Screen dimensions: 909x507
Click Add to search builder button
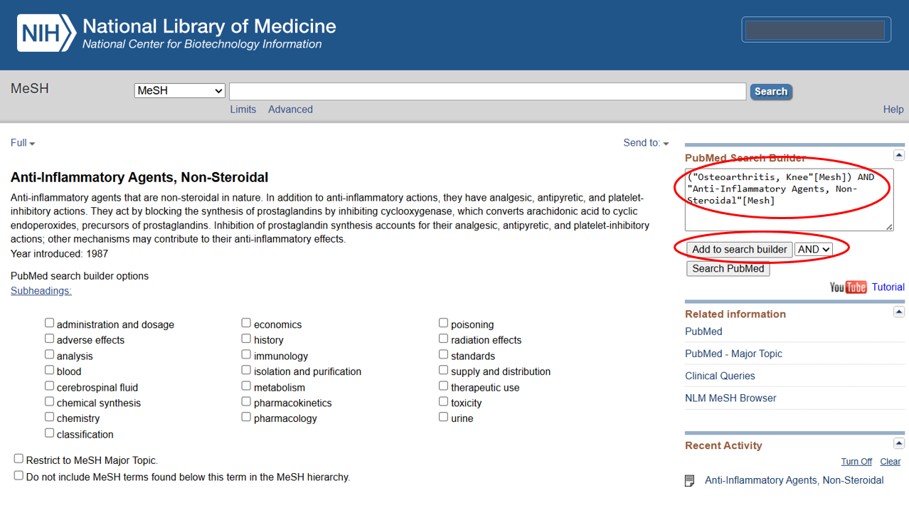pos(739,249)
